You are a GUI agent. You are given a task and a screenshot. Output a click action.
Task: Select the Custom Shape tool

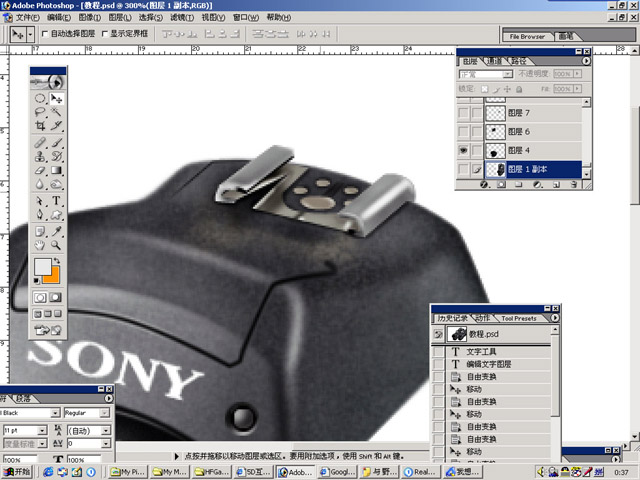coord(56,214)
